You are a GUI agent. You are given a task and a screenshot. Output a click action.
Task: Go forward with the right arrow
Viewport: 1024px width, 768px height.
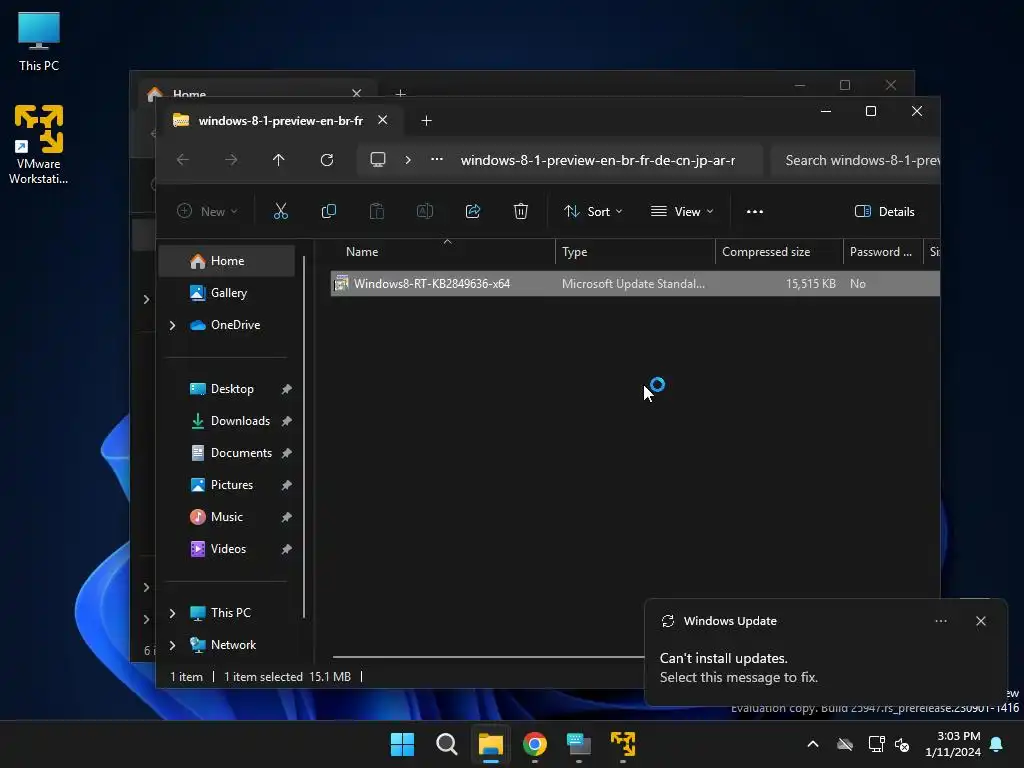tap(231, 160)
